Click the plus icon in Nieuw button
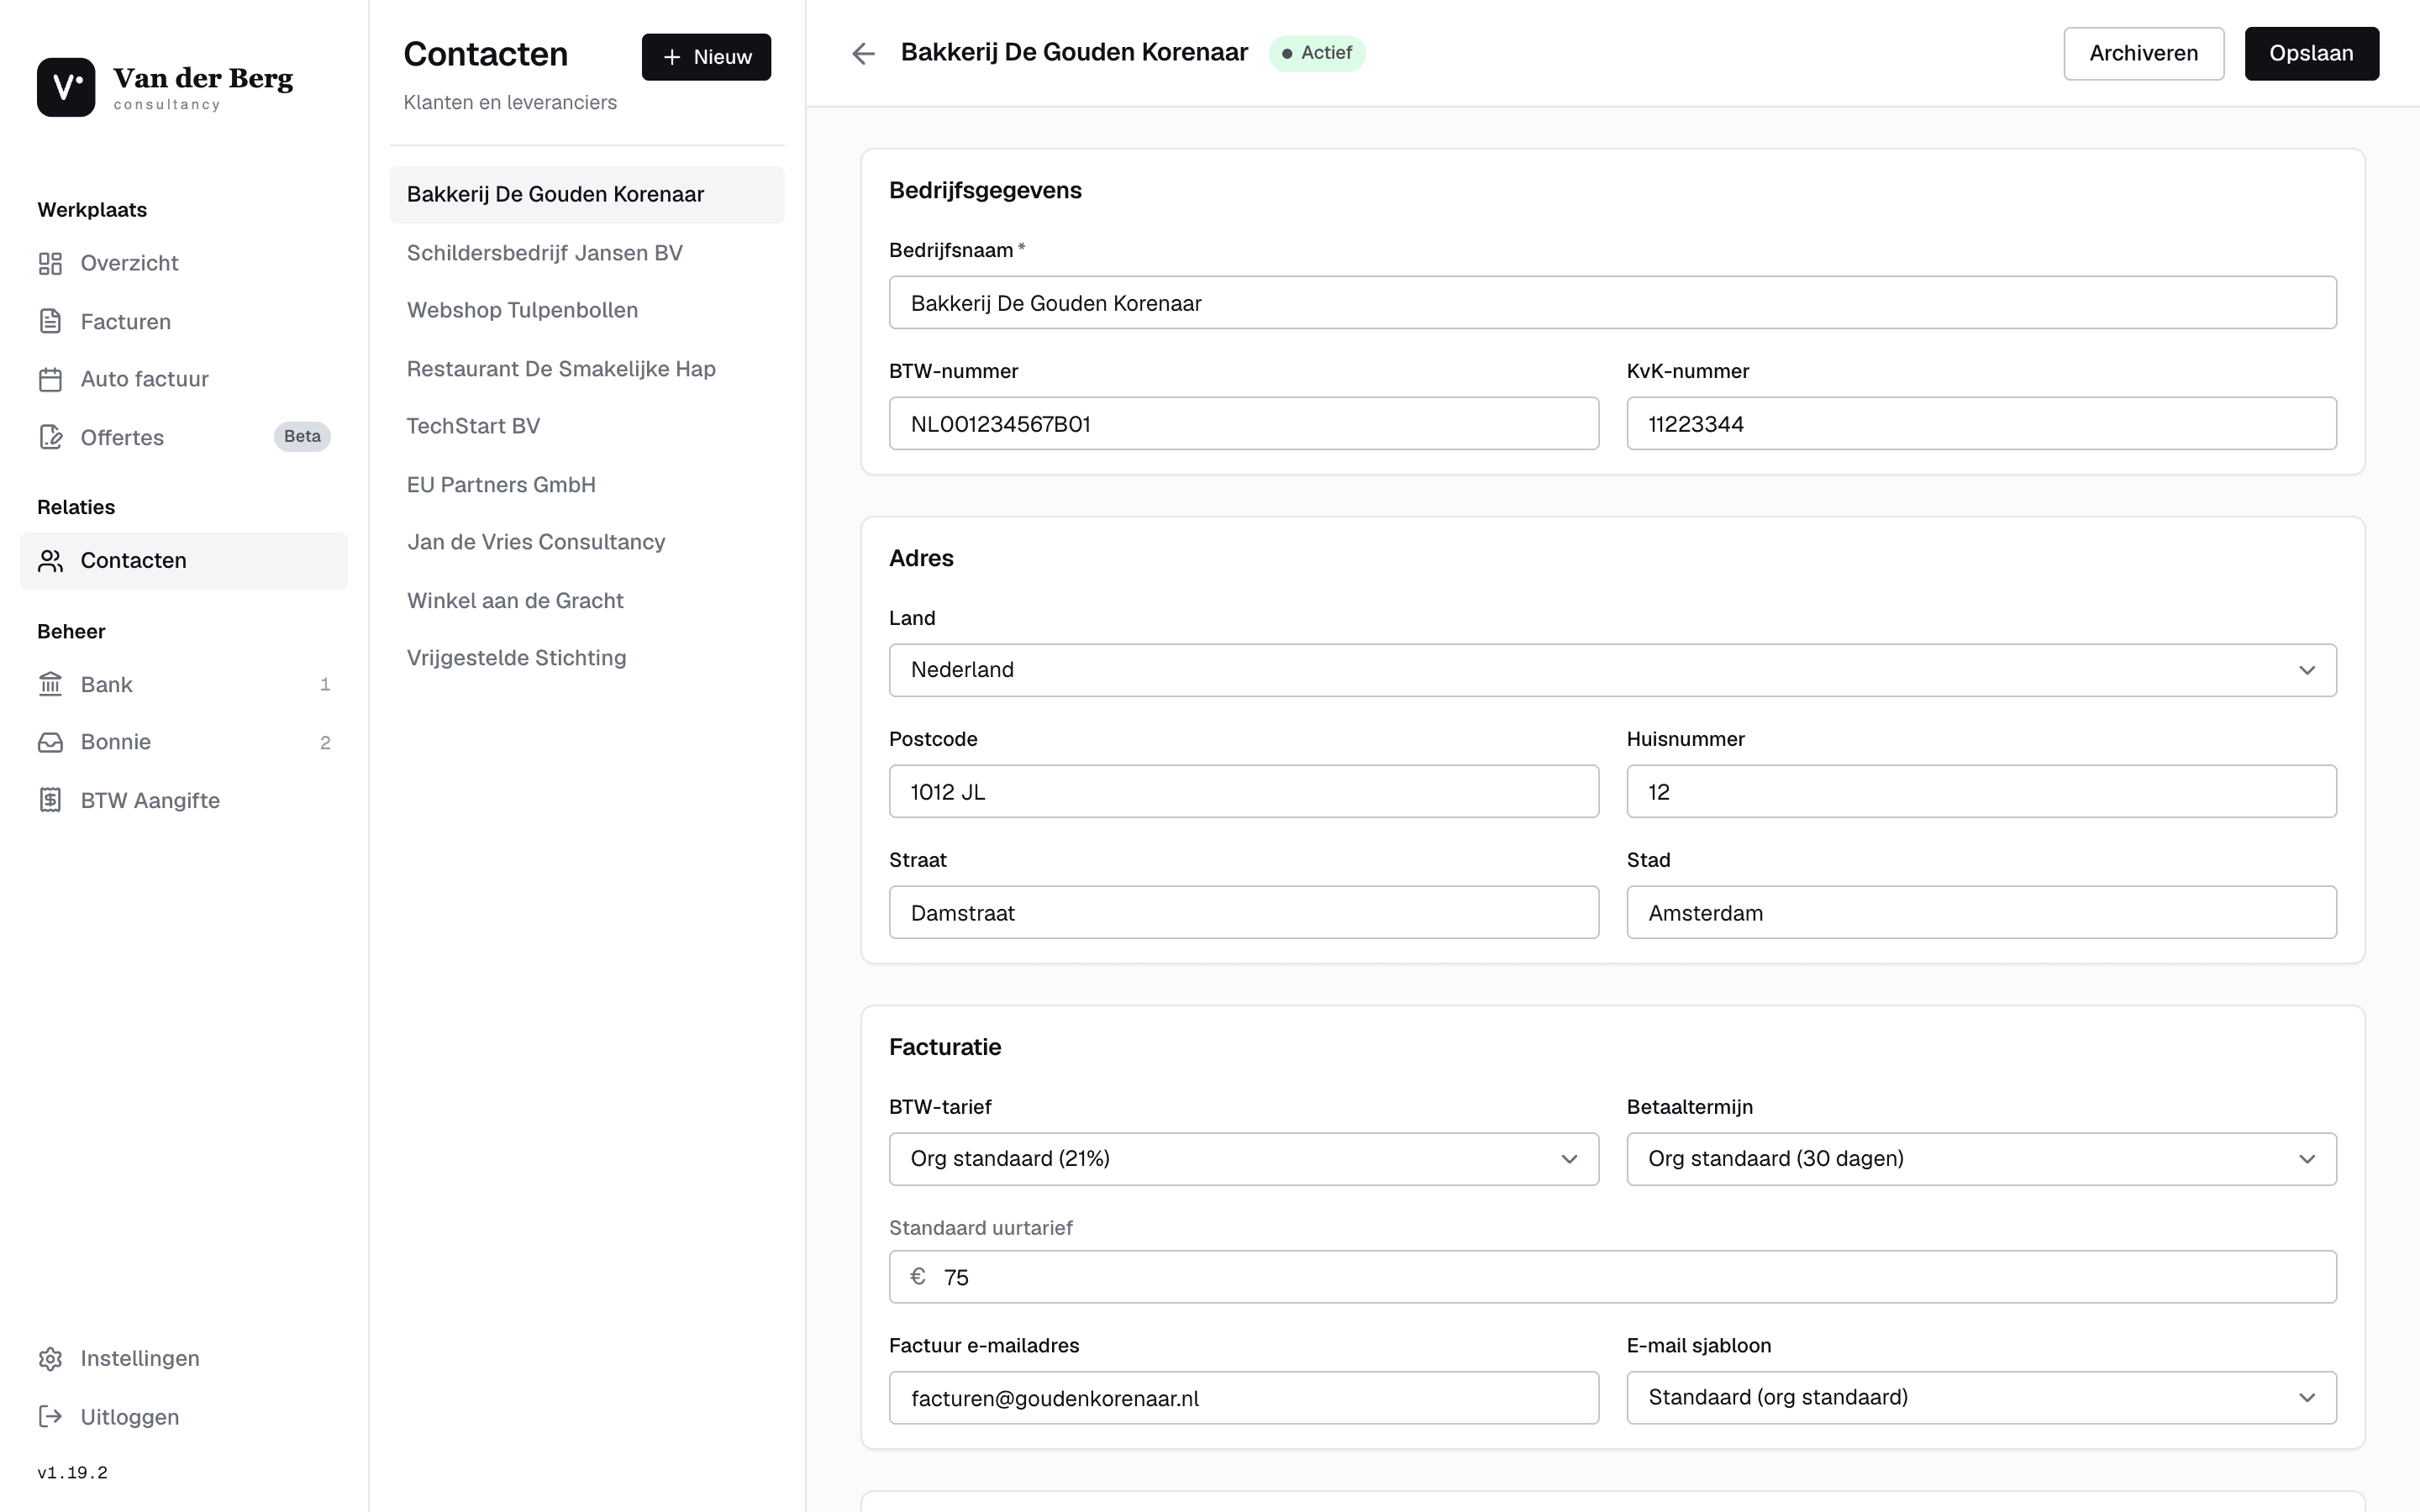The image size is (2420, 1512). (672, 57)
